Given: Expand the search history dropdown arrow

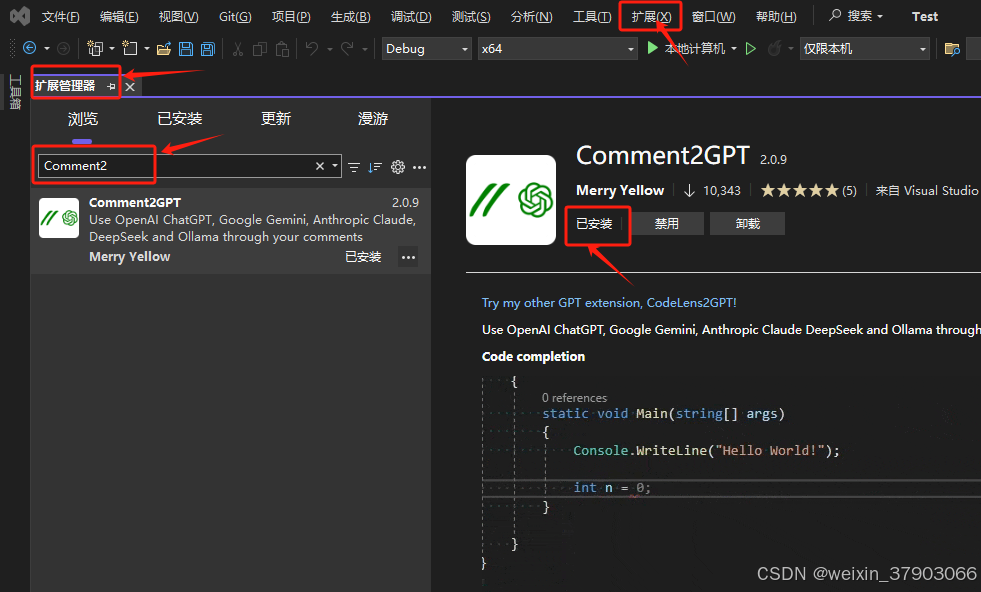Looking at the screenshot, I should point(335,166).
